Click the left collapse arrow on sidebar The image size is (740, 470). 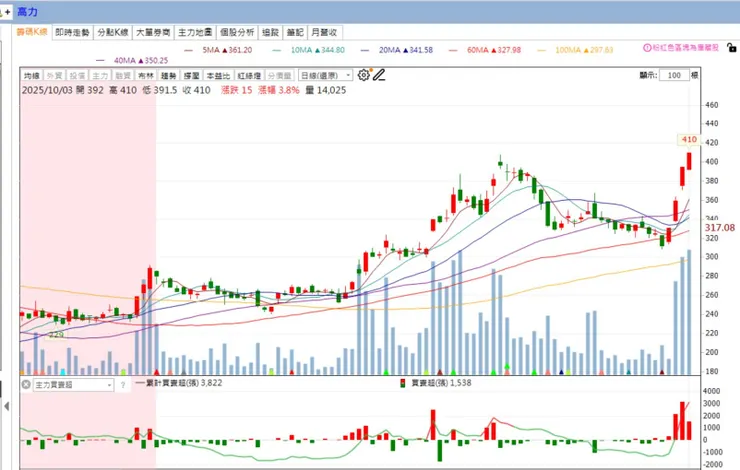[7, 406]
